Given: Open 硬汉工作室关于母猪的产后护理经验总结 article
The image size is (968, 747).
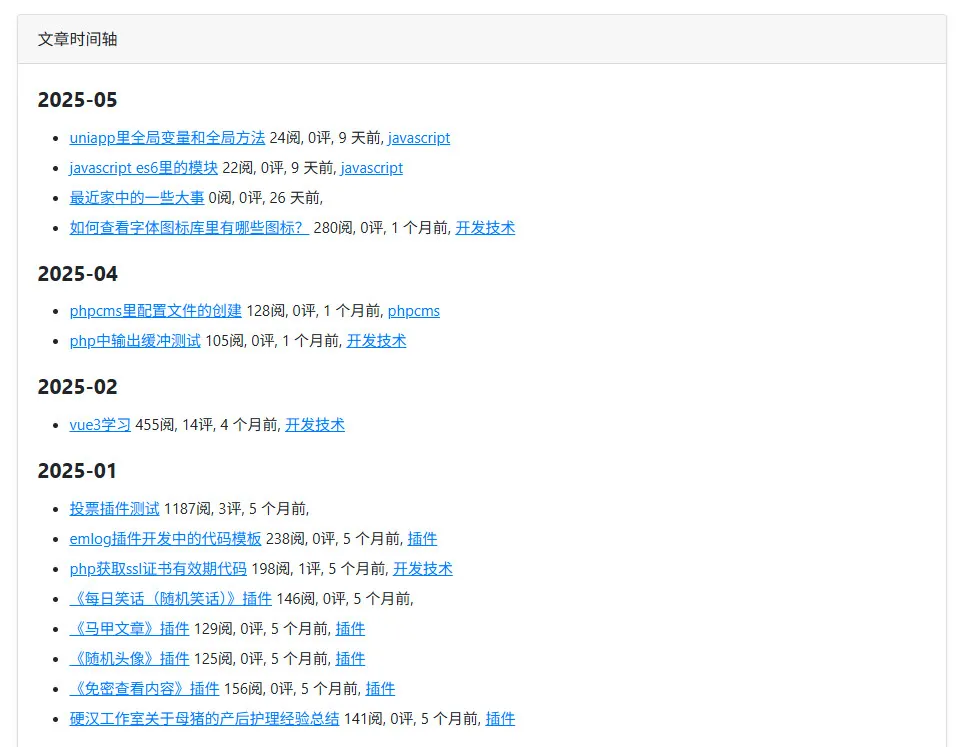Looking at the screenshot, I should pyautogui.click(x=204, y=719).
